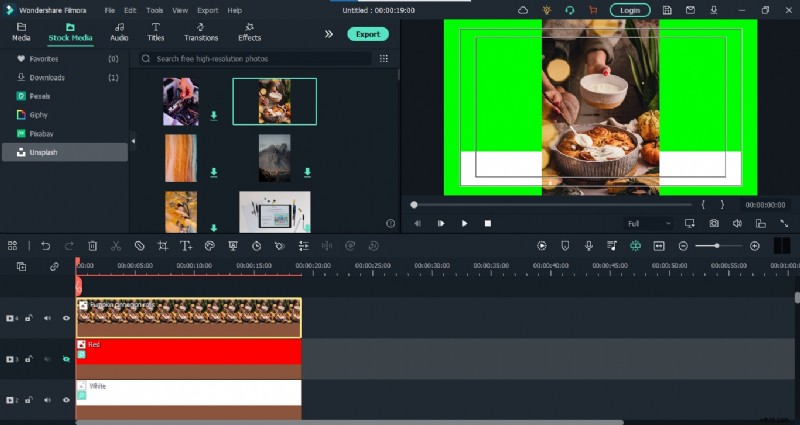
Task: Open the adjust sliders edit tool
Action: point(304,246)
